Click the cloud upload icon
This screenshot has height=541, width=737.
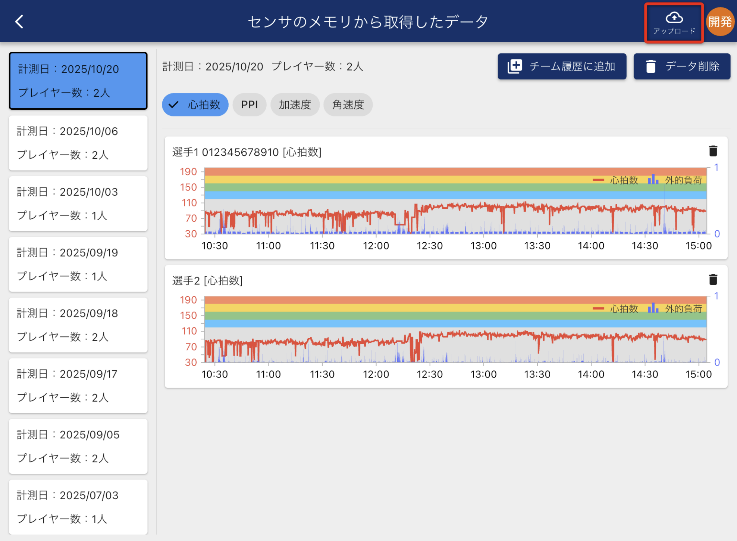click(x=674, y=21)
